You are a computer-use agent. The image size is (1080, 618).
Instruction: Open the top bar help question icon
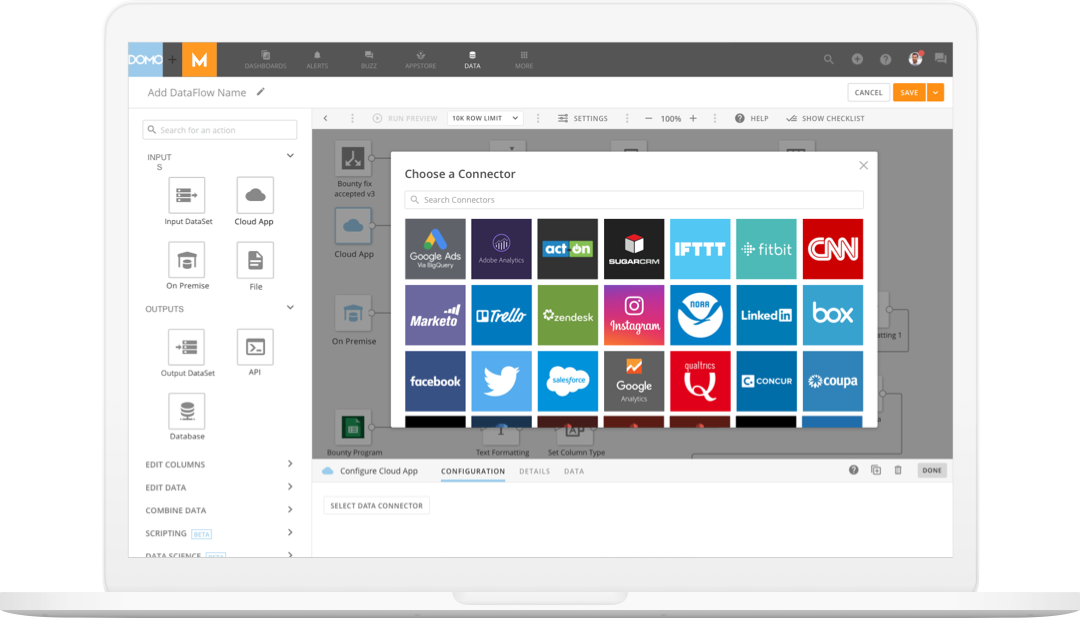885,59
